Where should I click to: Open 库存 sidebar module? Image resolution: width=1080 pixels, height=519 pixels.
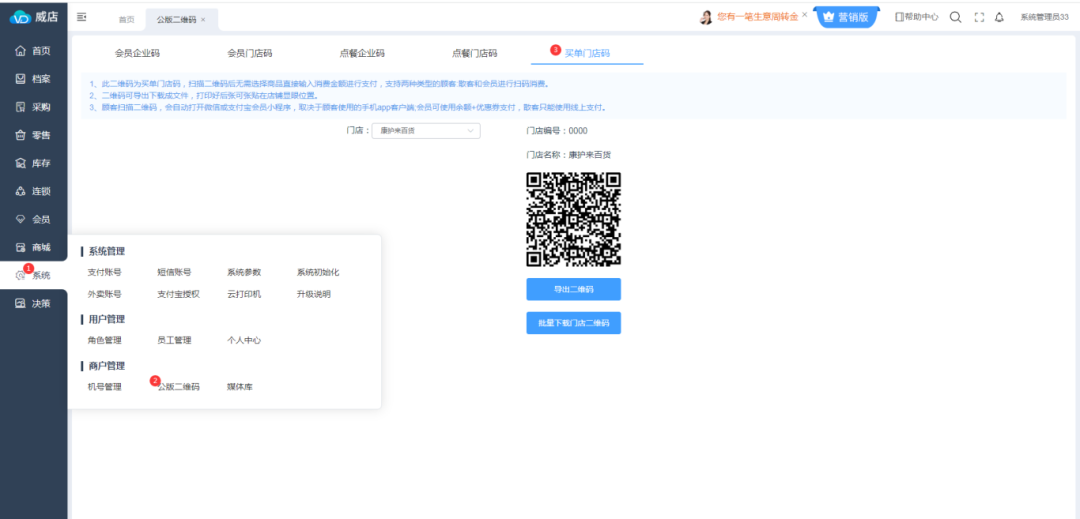33,163
